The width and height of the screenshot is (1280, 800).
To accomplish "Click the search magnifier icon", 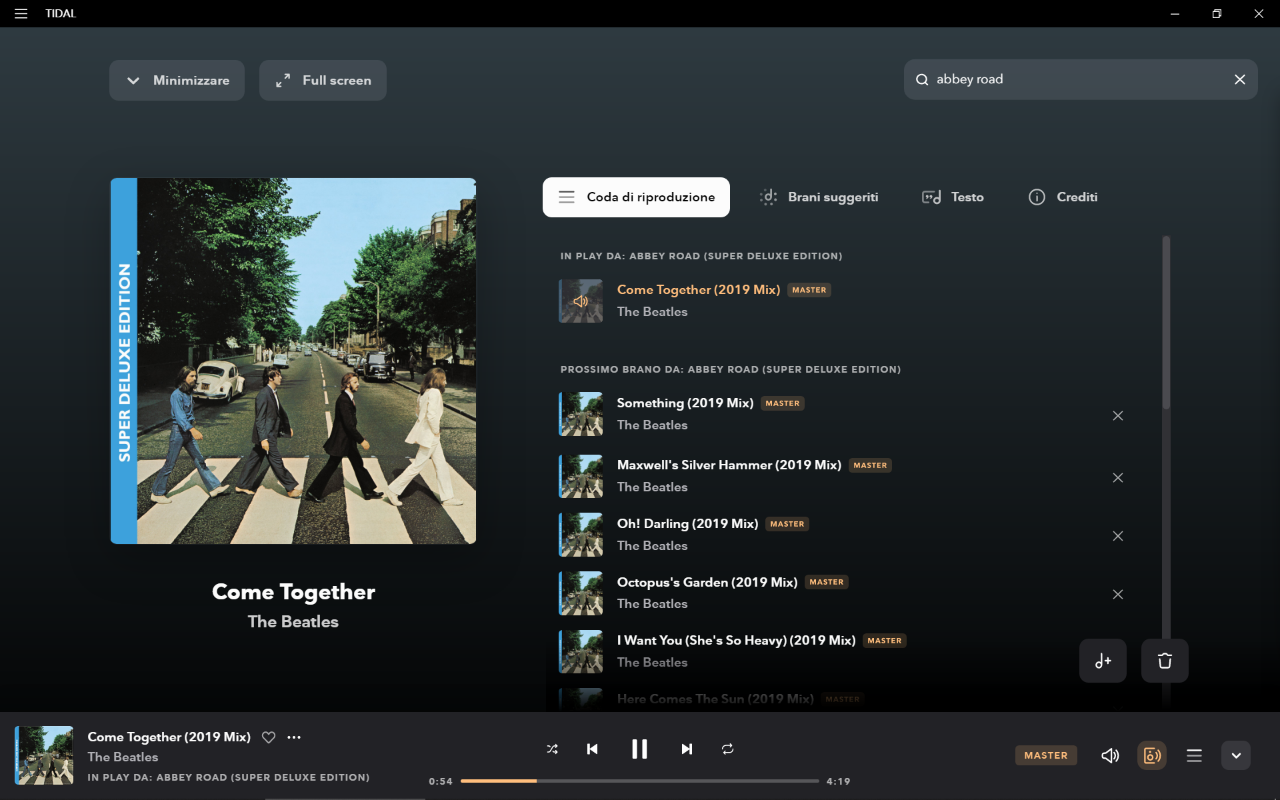I will [x=922, y=79].
